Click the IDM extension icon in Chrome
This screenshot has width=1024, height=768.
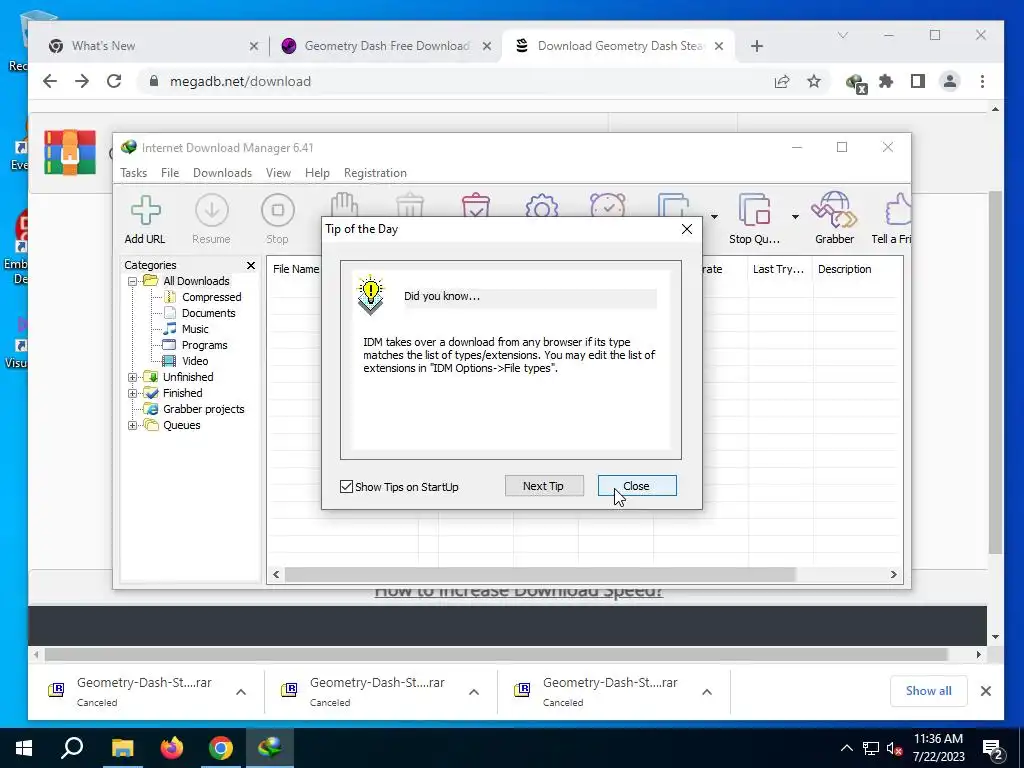click(x=856, y=83)
